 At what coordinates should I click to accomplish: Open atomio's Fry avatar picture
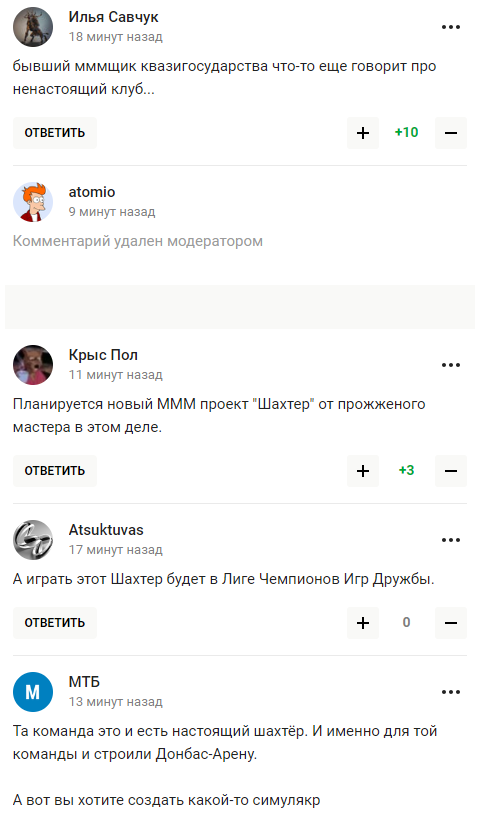pyautogui.click(x=33, y=202)
